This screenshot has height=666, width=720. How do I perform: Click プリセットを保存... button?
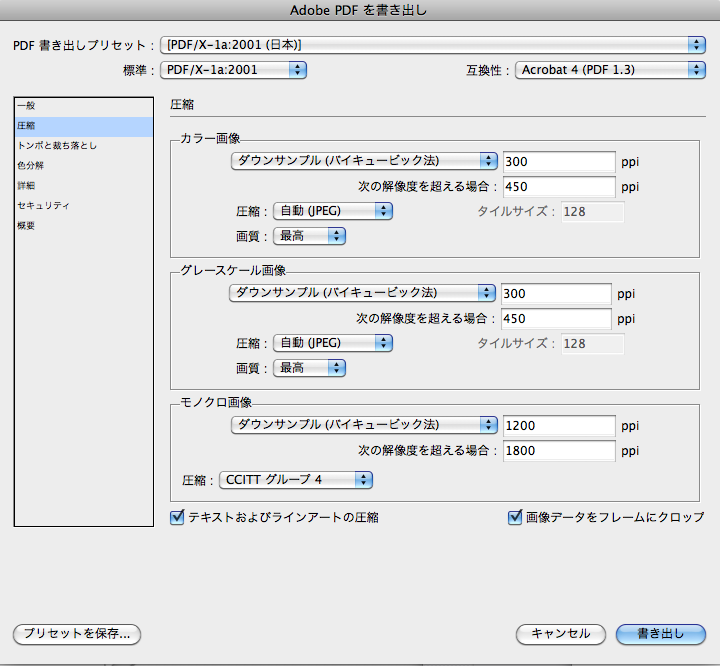point(77,634)
